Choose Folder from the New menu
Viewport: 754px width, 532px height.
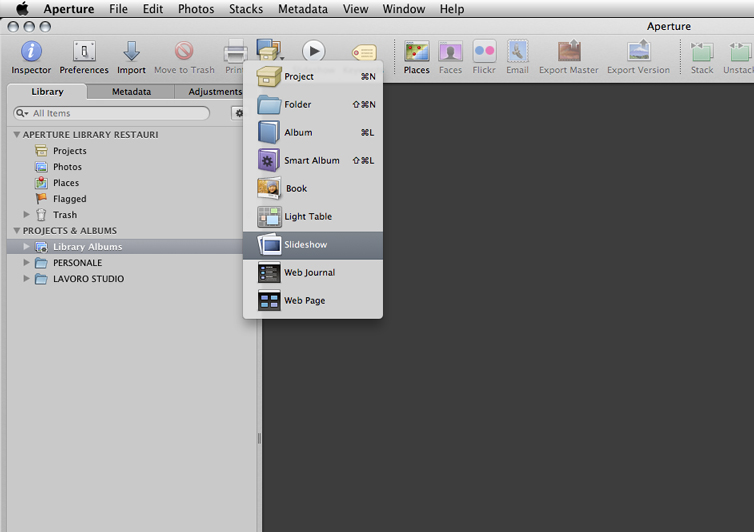coord(313,104)
